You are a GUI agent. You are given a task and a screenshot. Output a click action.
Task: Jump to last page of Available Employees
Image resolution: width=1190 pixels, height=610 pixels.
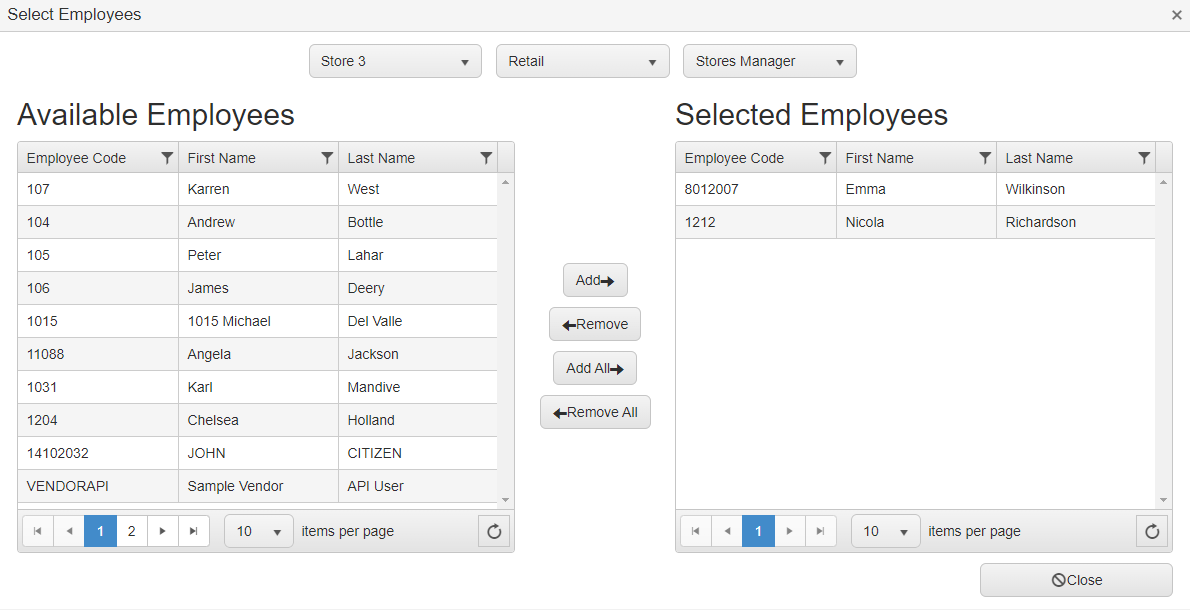194,531
